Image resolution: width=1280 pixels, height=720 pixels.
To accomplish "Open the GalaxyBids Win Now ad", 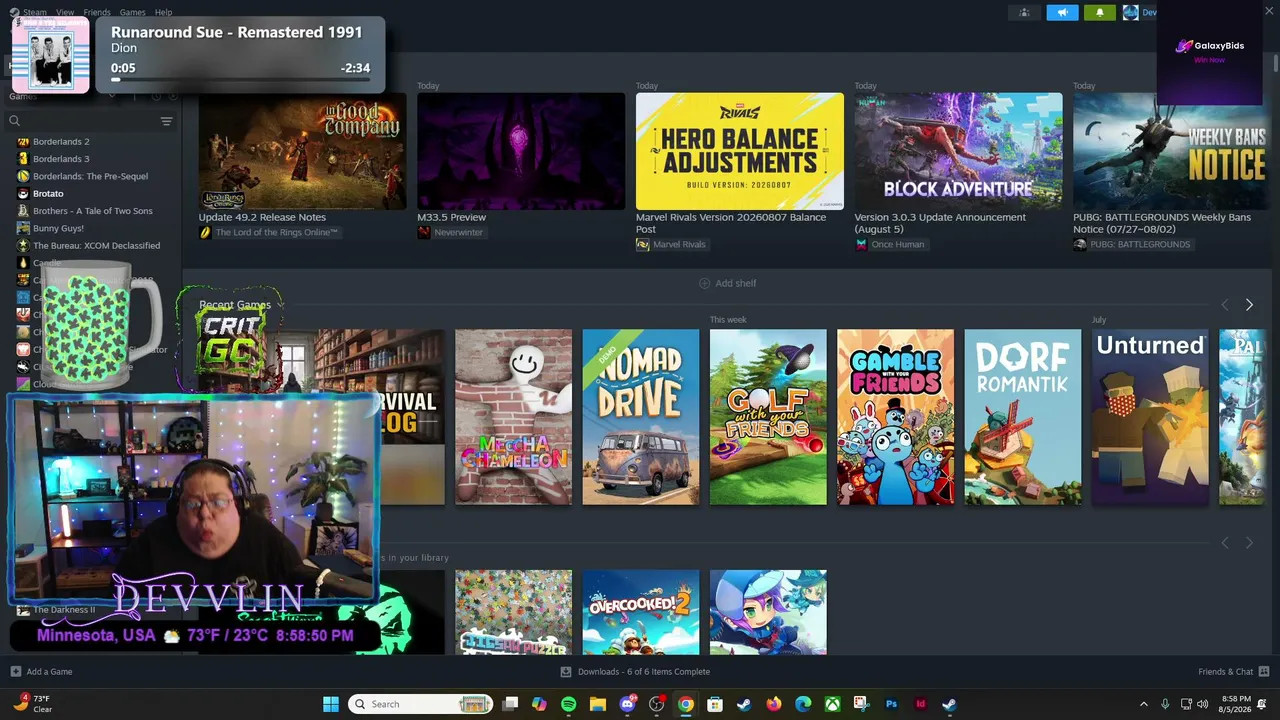I will tap(1209, 52).
